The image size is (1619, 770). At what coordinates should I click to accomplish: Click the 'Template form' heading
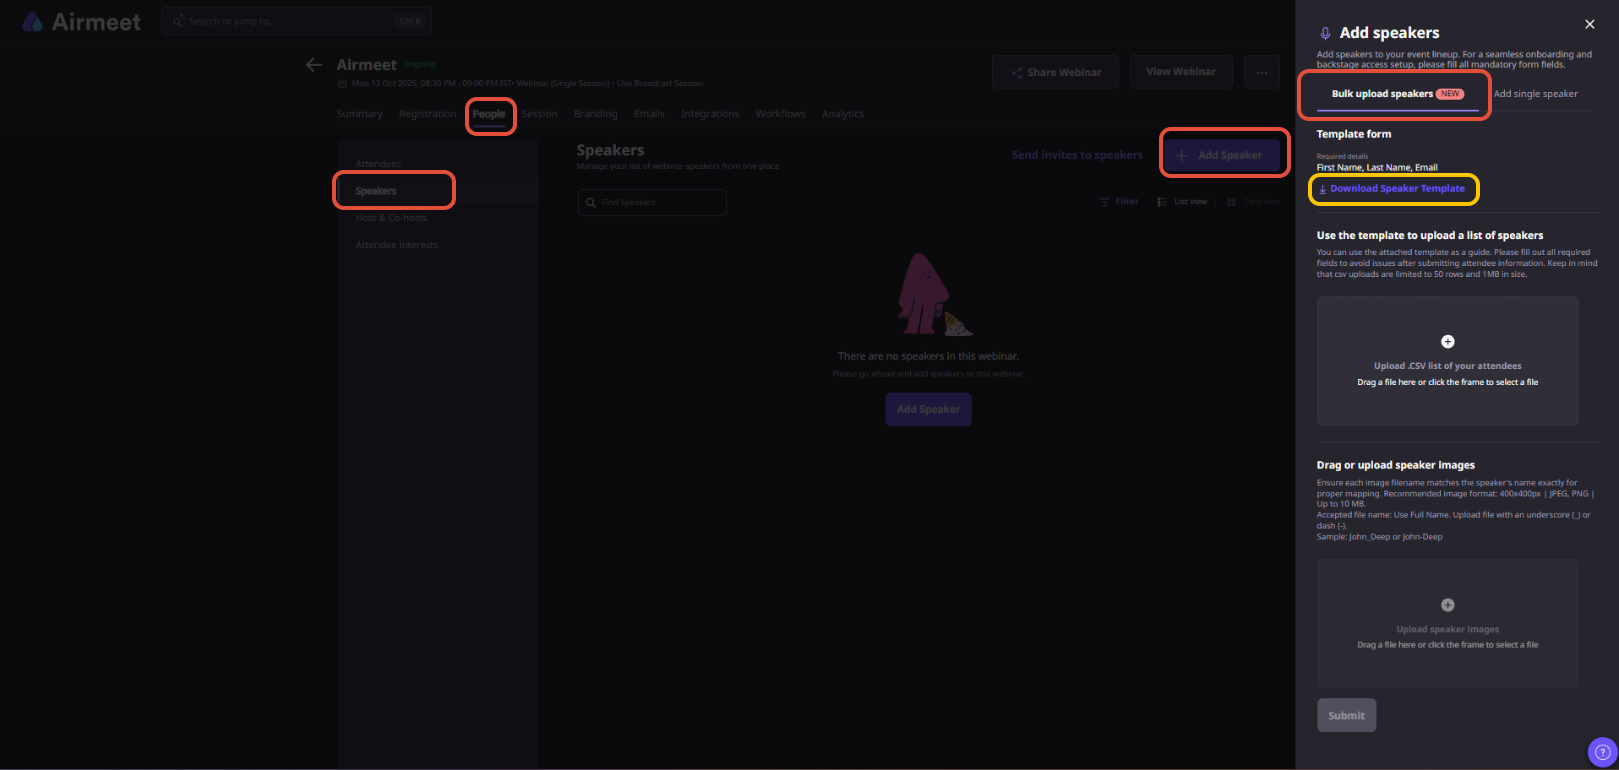pyautogui.click(x=1354, y=134)
